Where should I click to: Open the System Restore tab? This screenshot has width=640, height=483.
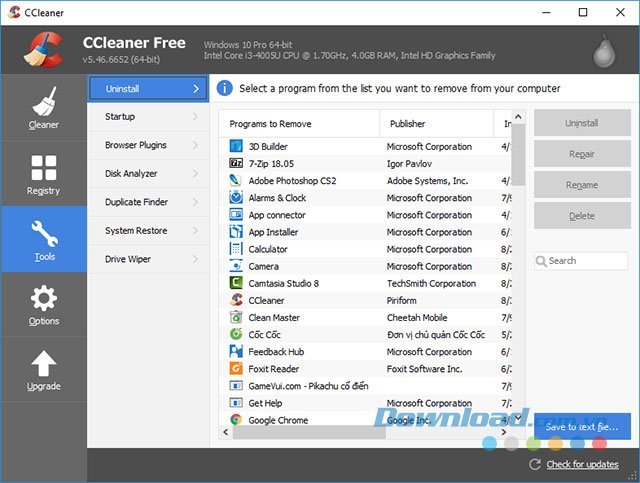149,231
